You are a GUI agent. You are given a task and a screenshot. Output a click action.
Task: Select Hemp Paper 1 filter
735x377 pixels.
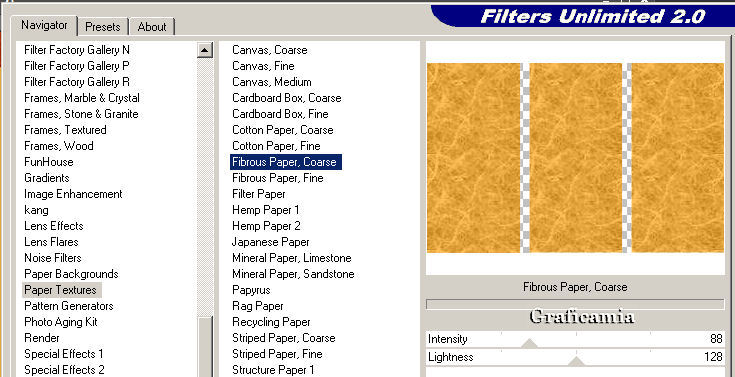265,209
